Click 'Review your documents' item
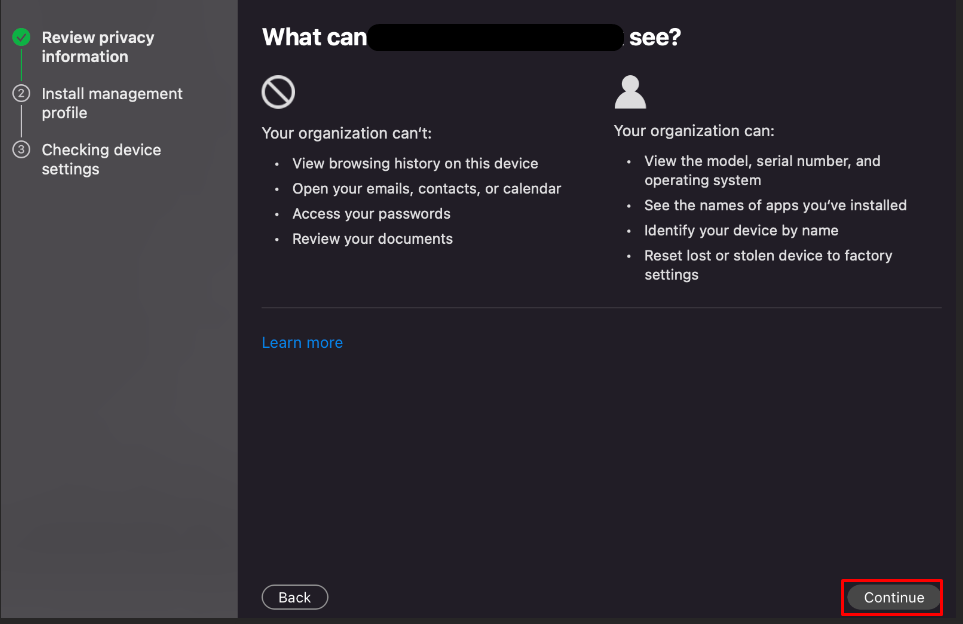 [x=373, y=239]
